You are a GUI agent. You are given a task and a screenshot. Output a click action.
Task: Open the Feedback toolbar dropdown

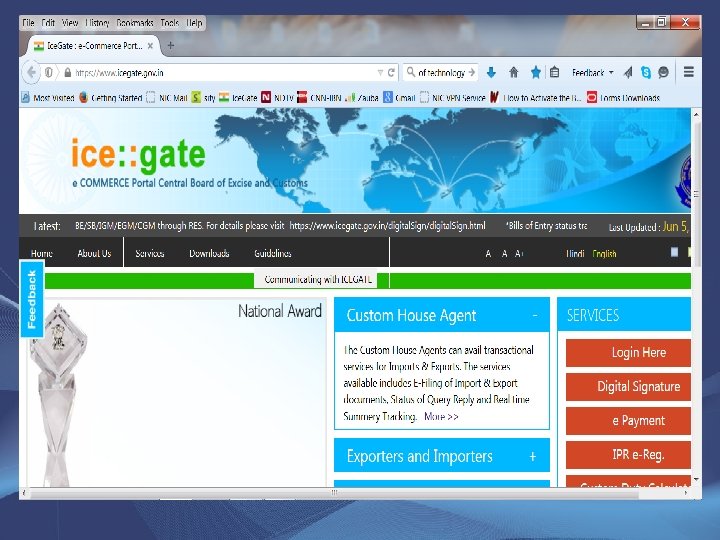592,73
